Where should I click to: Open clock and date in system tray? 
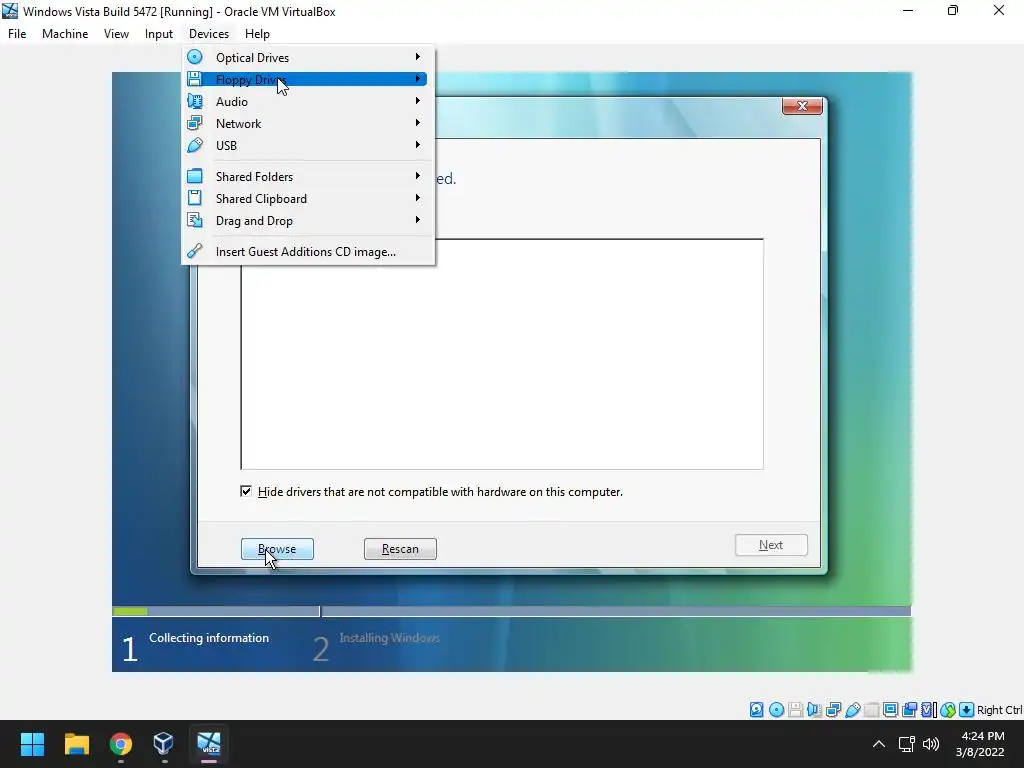tap(981, 744)
